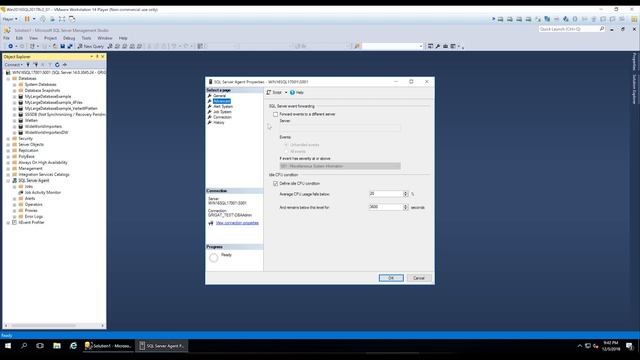Click the properties wrench icon in SSMS toolbar
640x360 pixels.
tap(438, 46)
